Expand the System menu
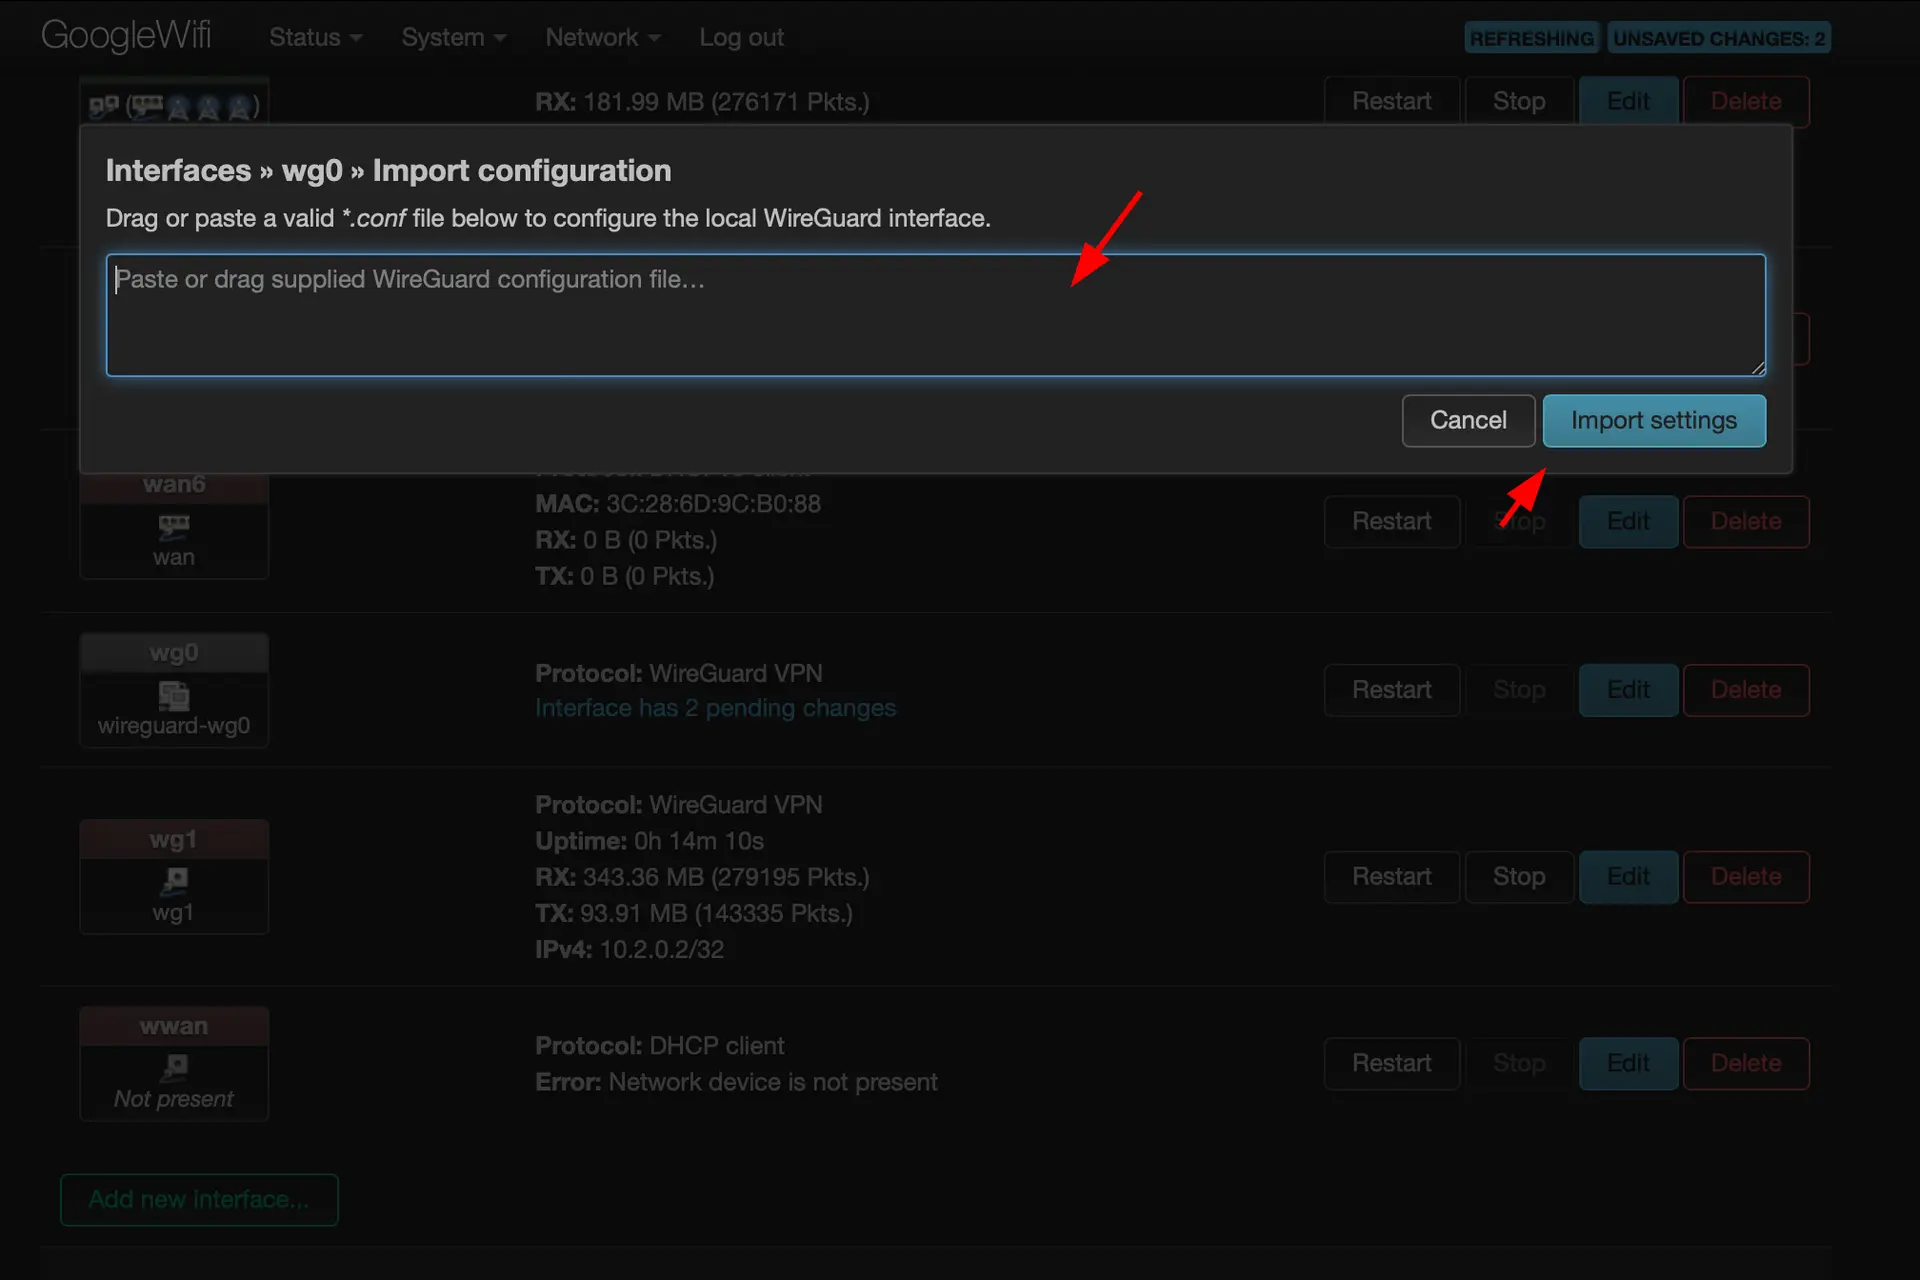Viewport: 1920px width, 1280px height. 454,36
